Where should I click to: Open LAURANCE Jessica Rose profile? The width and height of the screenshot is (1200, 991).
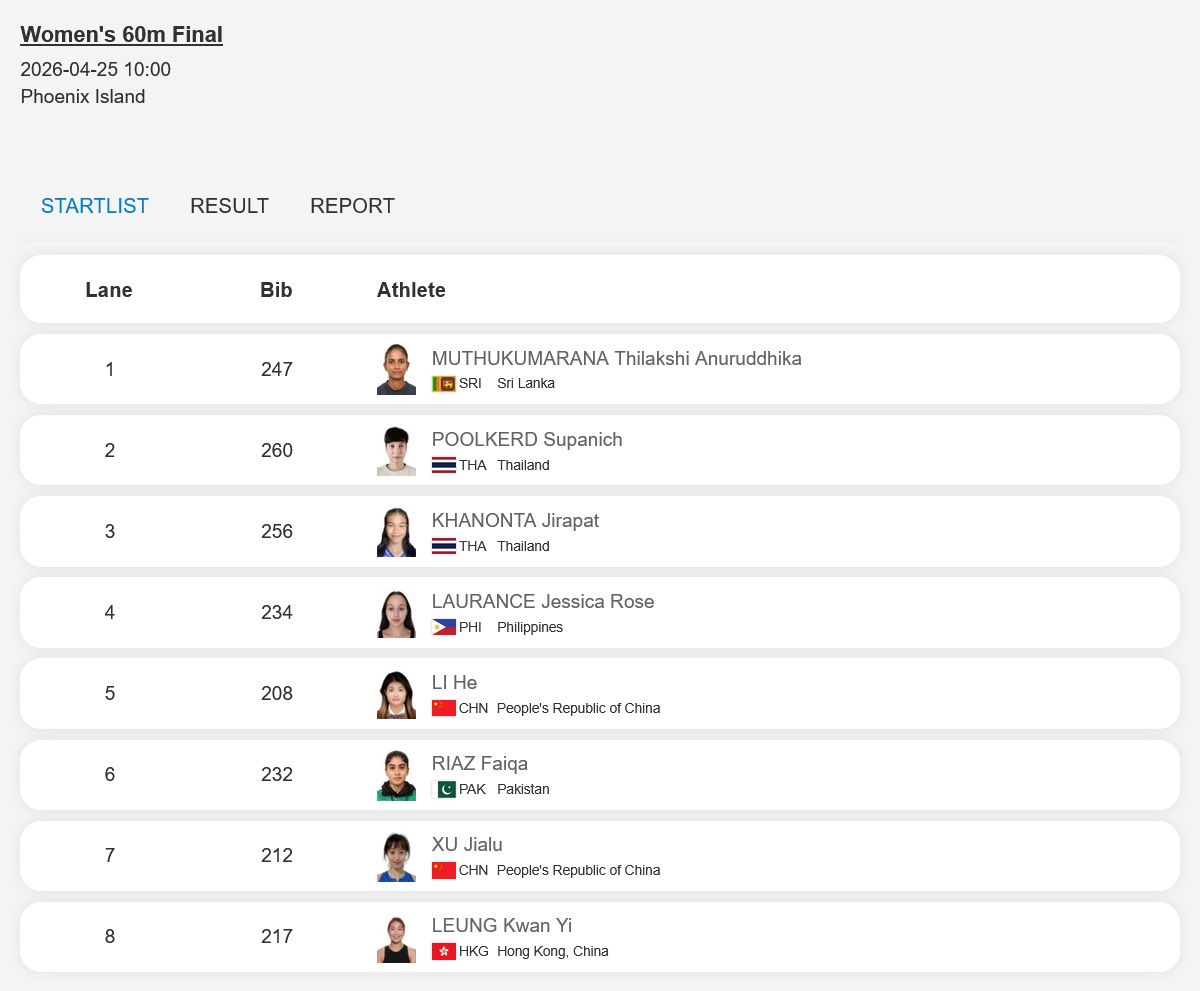click(543, 601)
